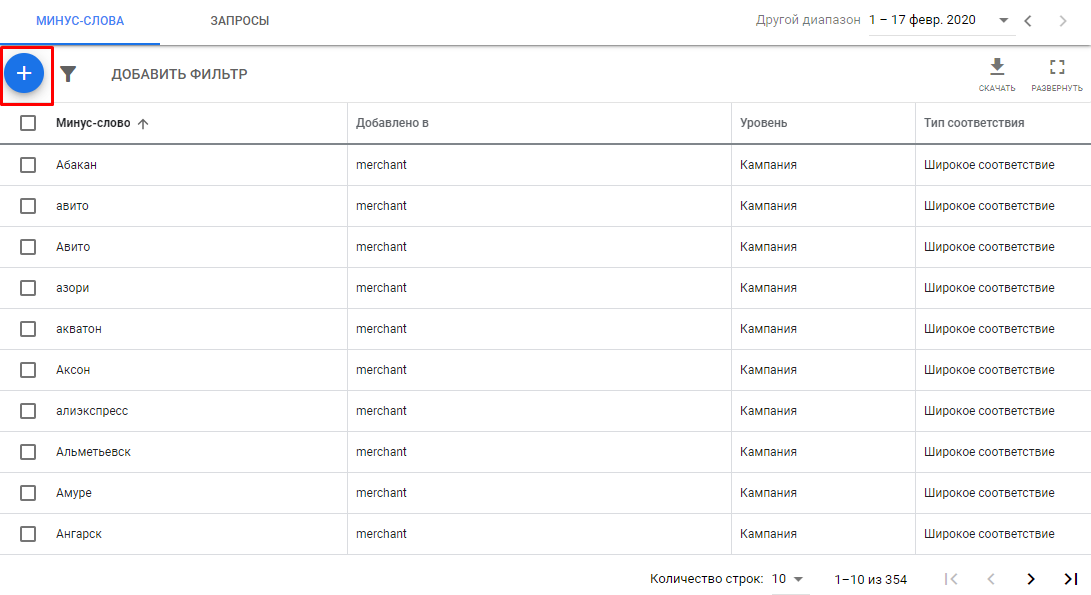Open the date range dropdown

[1002, 20]
